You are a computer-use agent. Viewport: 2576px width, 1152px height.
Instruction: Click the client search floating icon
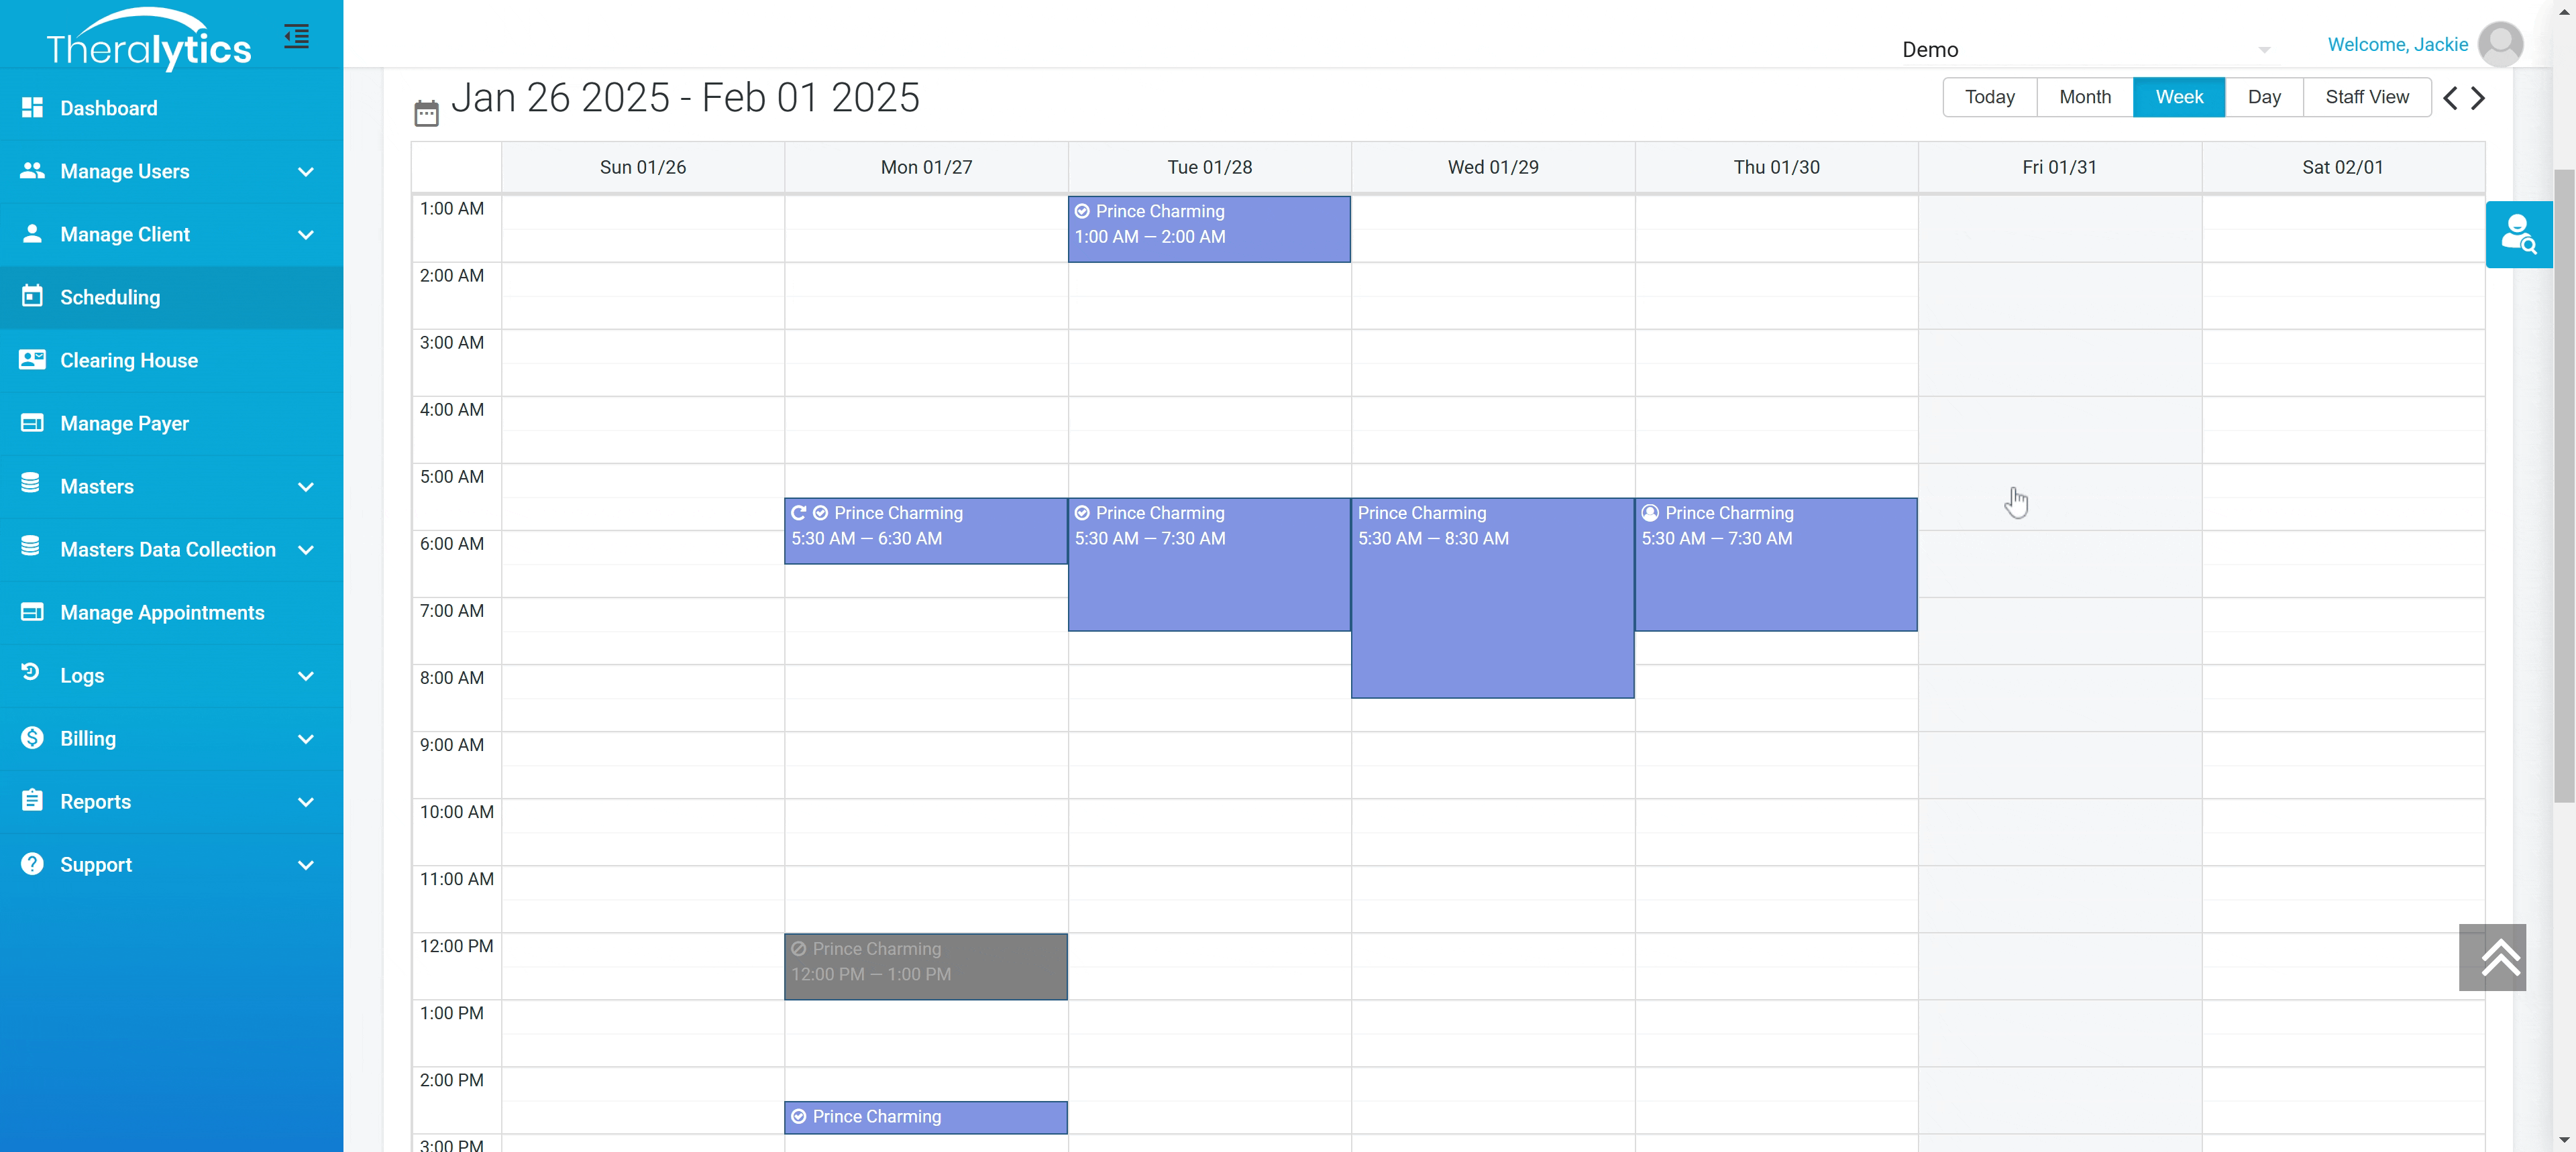tap(2518, 234)
